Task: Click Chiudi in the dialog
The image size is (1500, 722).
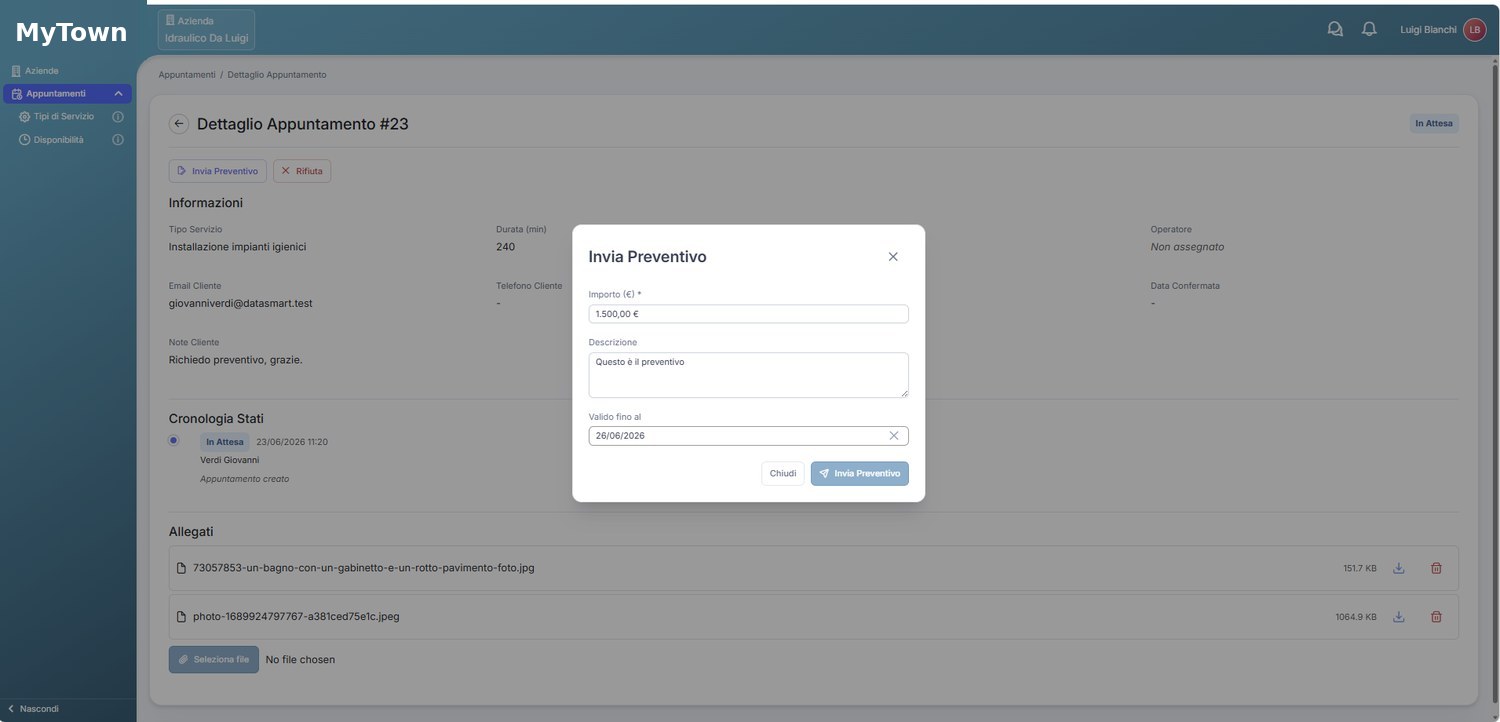Action: [x=783, y=474]
